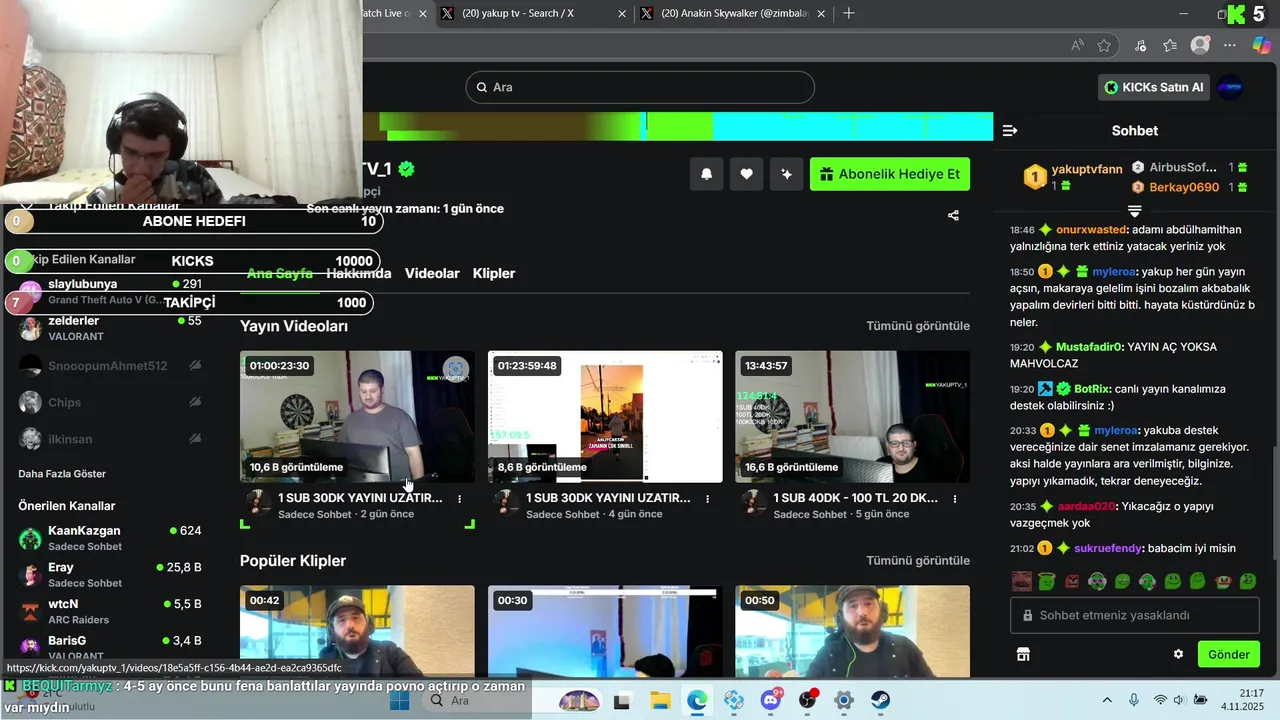1280x720 pixels.
Task: Open Eray channel in sidebar
Action: click(x=110, y=574)
